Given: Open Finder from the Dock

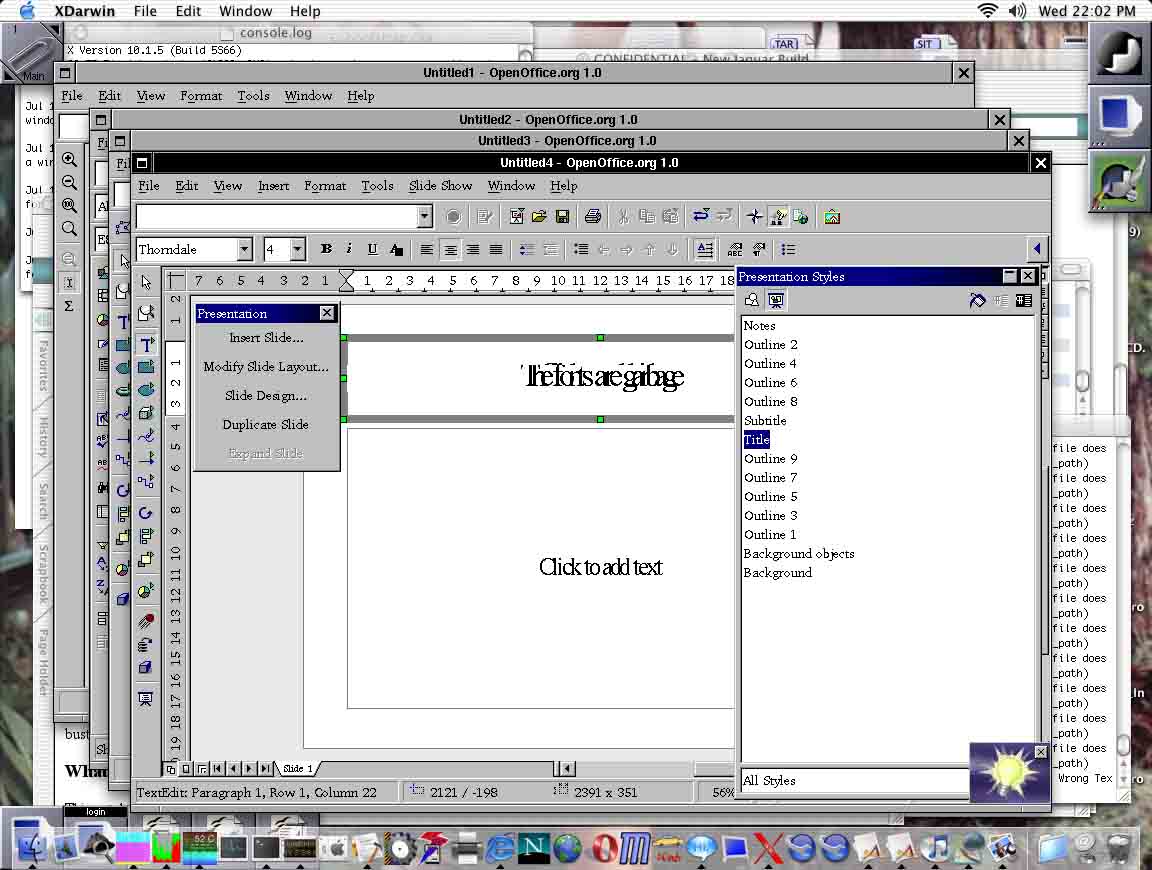Looking at the screenshot, I should [x=30, y=848].
